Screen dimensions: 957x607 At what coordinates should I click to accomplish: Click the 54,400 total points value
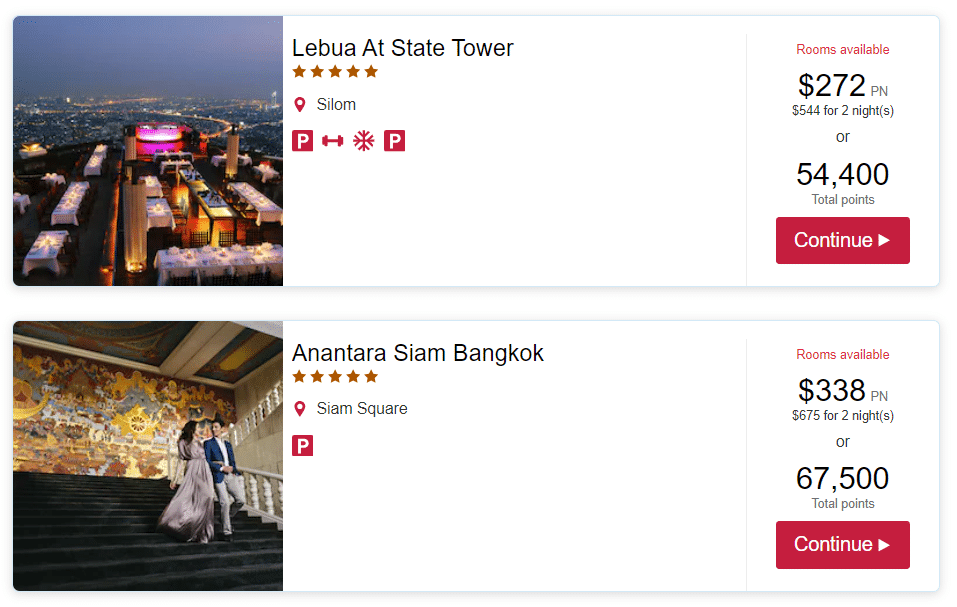pyautogui.click(x=842, y=174)
